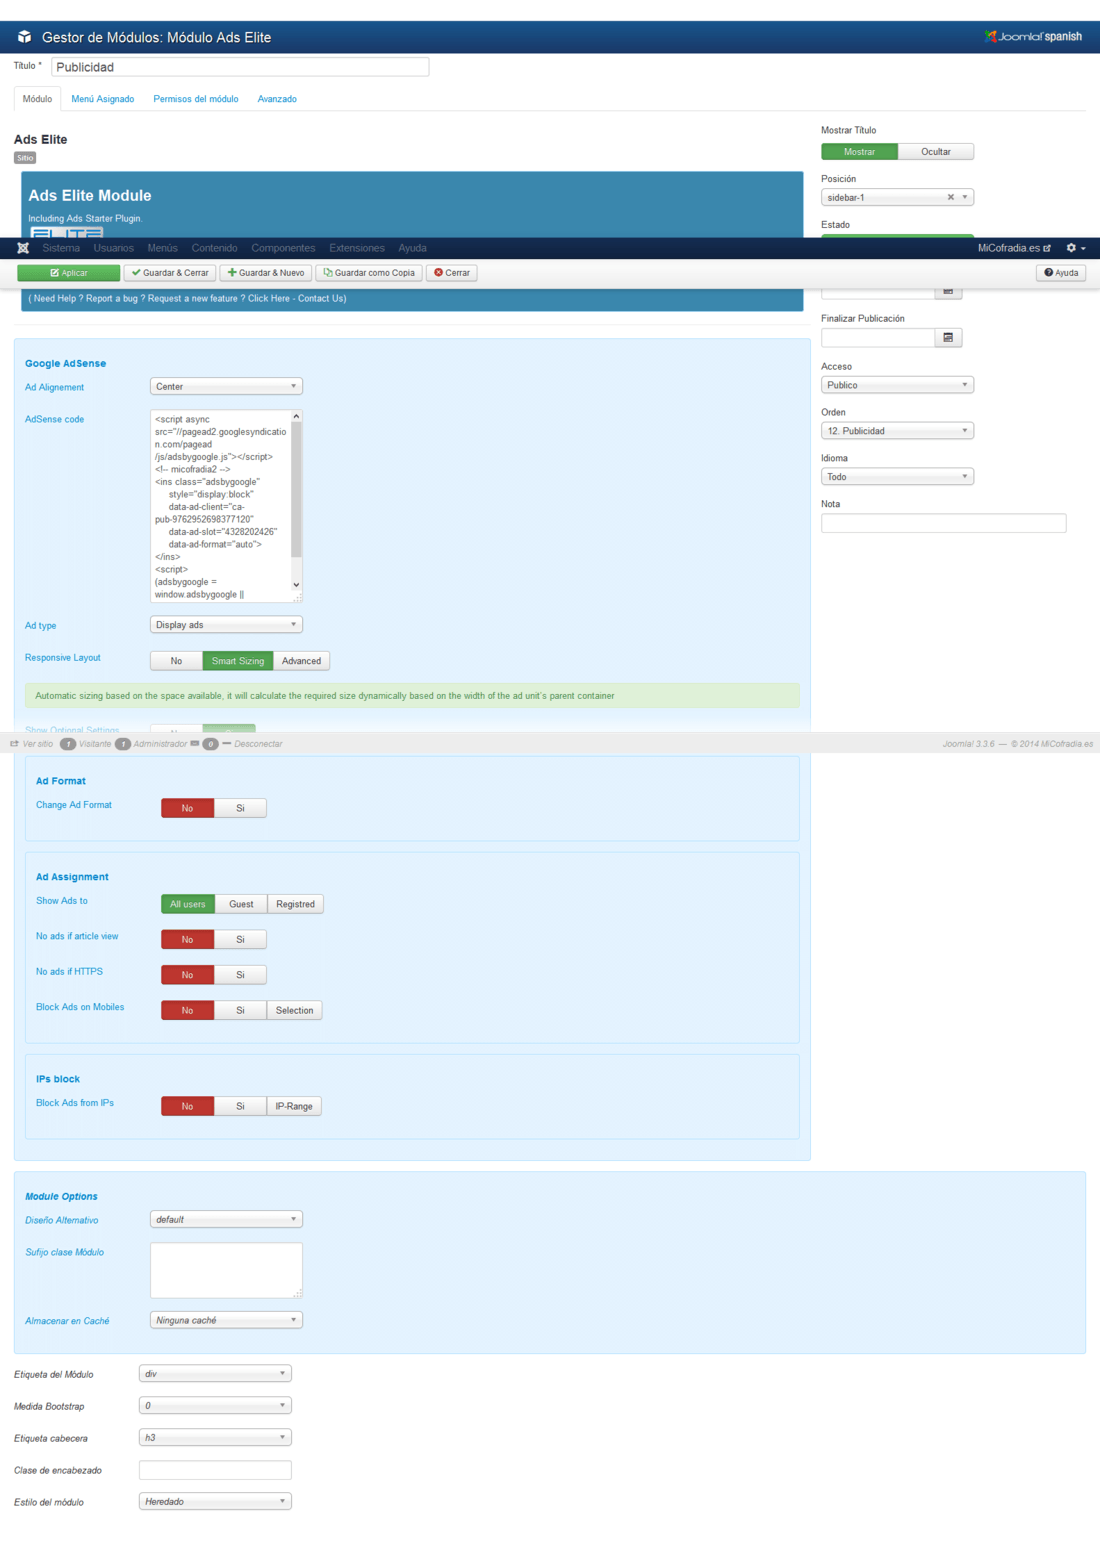Switch to the Menú Asignado tab
Screen dimensions: 1100x1559
[103, 99]
